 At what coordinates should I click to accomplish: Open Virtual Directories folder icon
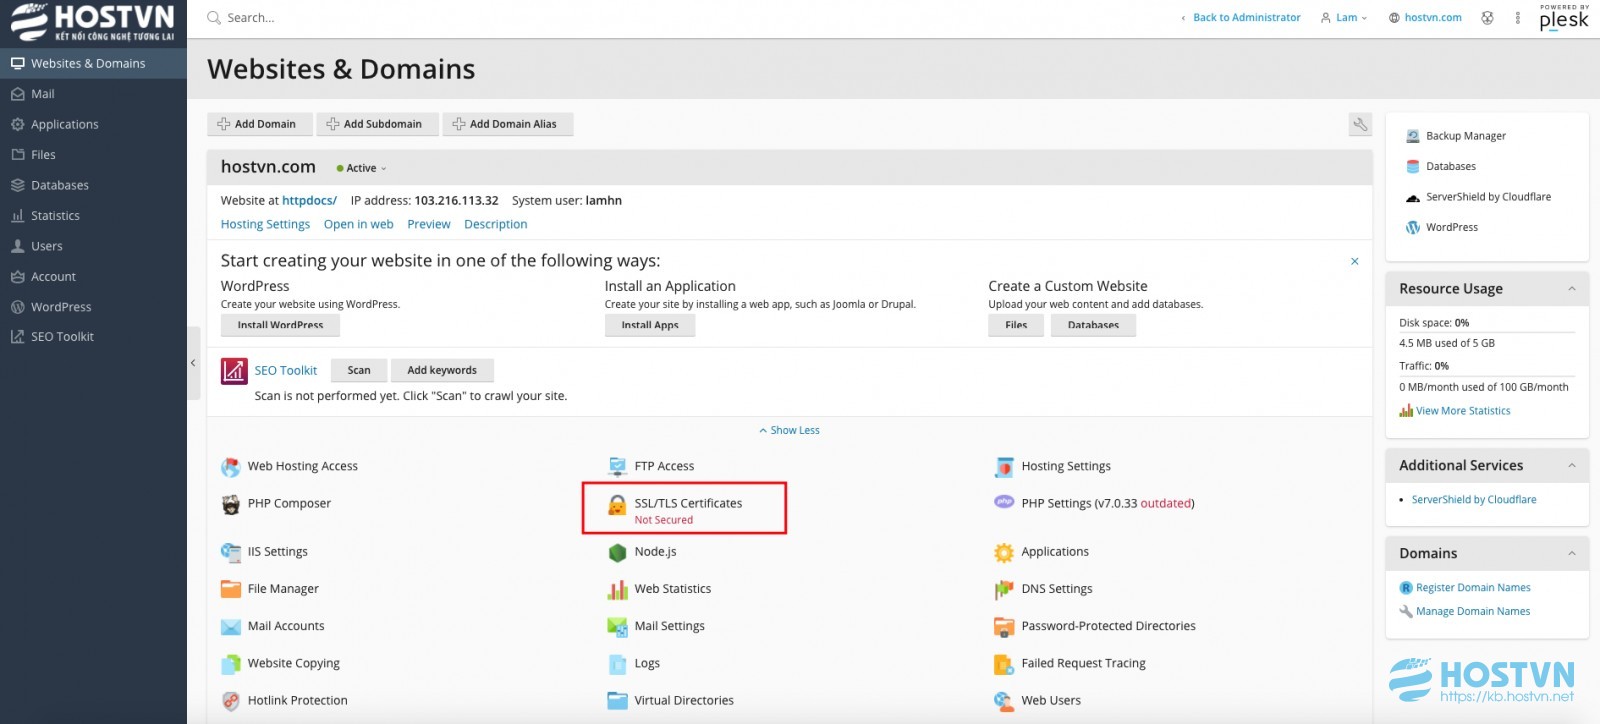617,701
